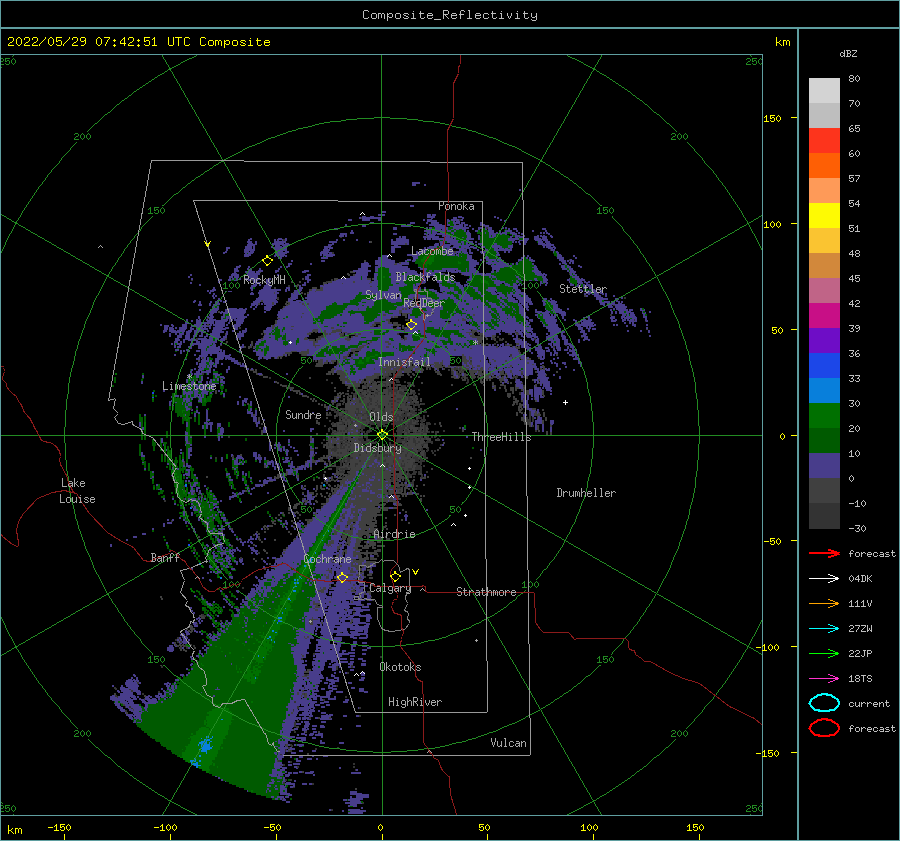Select the orange 57-60 dBZ color swatch
900x841 pixels.
tap(824, 165)
